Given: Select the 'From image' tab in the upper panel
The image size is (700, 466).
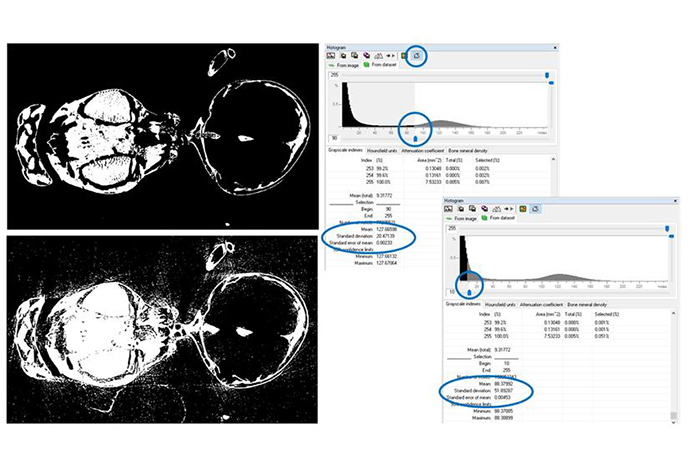Looking at the screenshot, I should coord(347,67).
